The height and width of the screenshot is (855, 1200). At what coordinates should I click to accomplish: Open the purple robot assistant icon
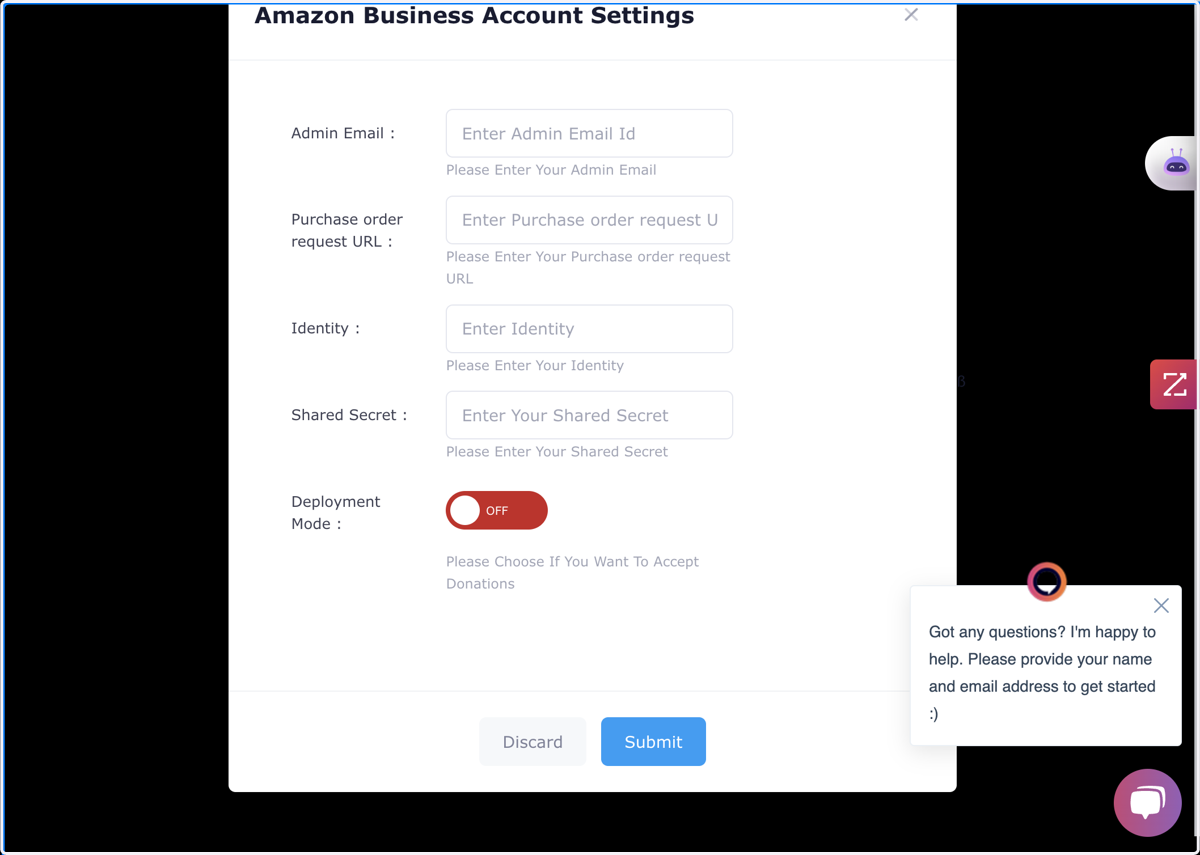[1175, 163]
